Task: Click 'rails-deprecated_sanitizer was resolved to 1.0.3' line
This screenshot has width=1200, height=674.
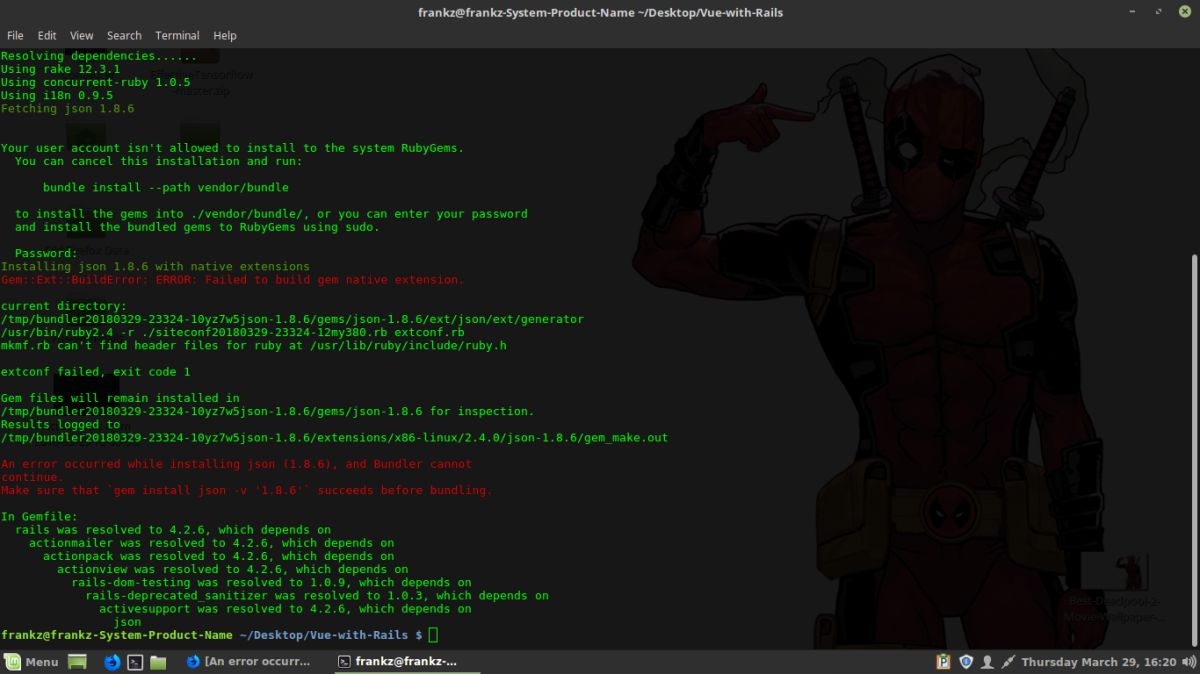Action: point(317,595)
